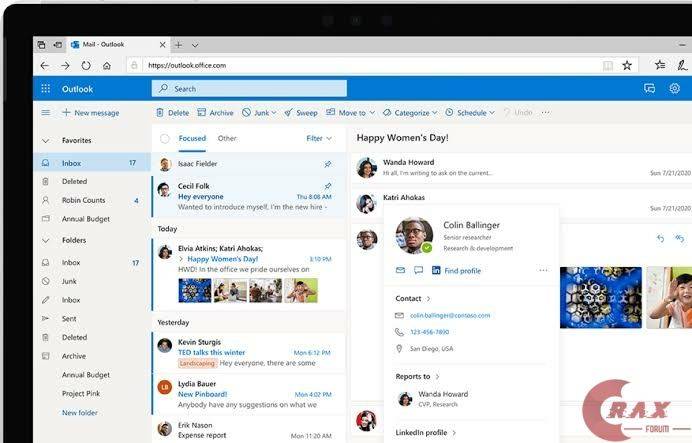Image resolution: width=692 pixels, height=443 pixels.
Task: Switch to the Other tab
Action: (227, 138)
